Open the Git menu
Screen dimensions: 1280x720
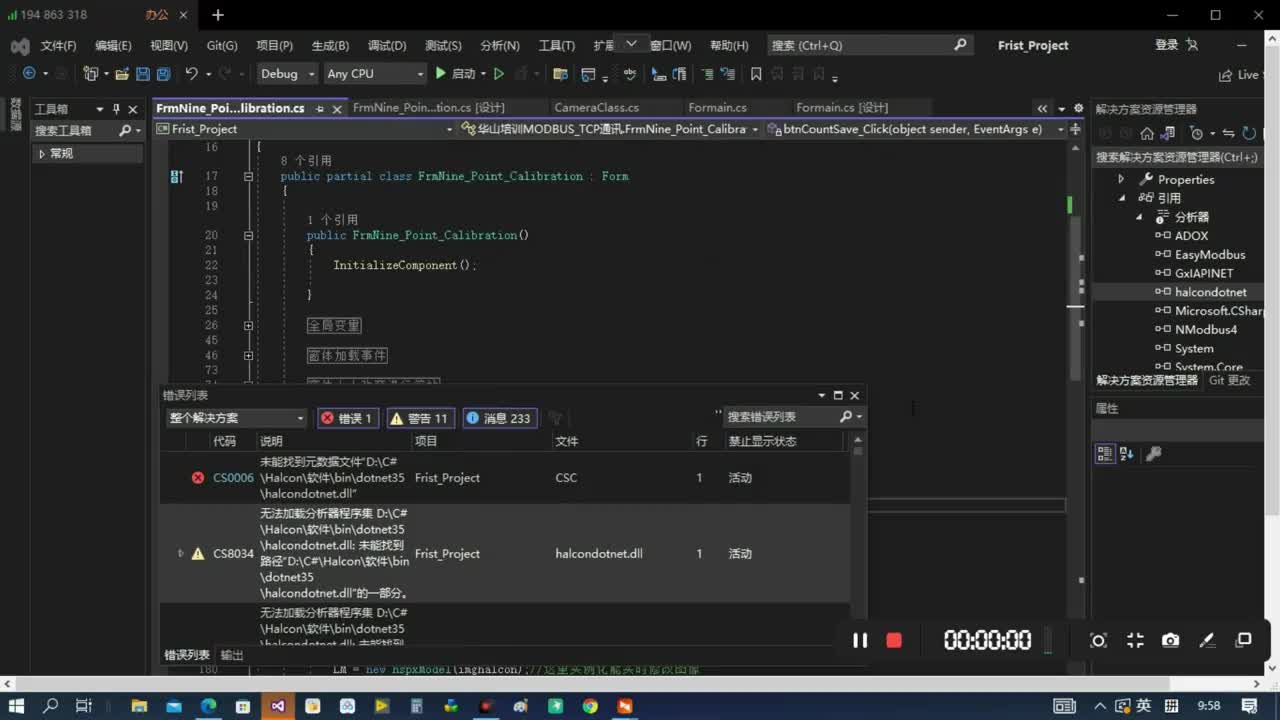222,45
